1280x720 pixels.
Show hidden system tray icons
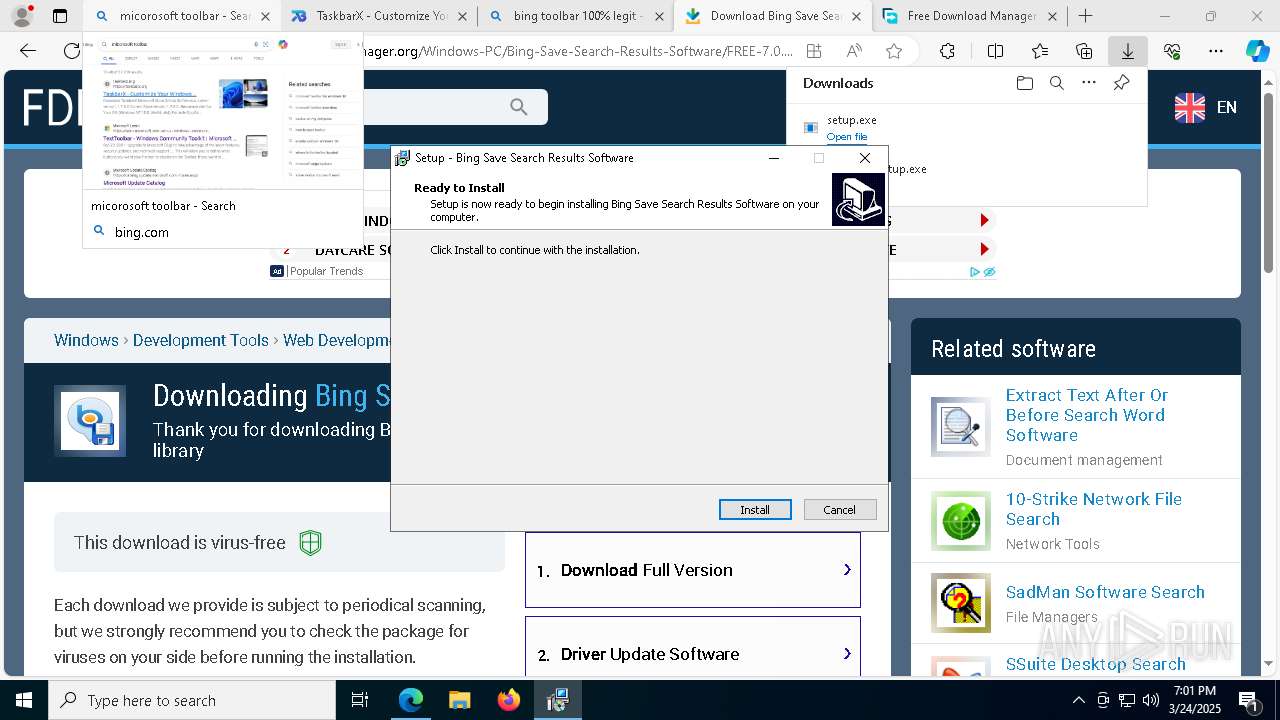tap(1078, 700)
